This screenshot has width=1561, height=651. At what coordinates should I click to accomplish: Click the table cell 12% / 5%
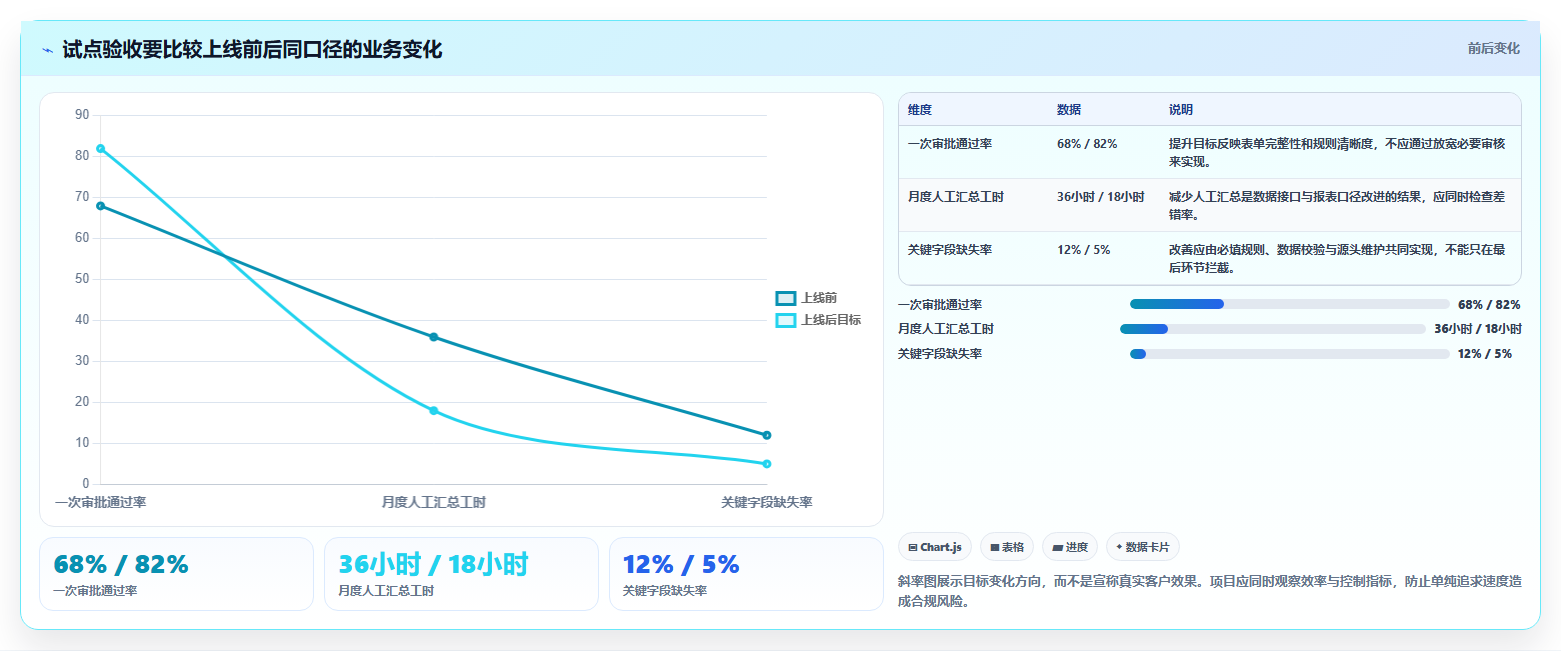[1083, 250]
